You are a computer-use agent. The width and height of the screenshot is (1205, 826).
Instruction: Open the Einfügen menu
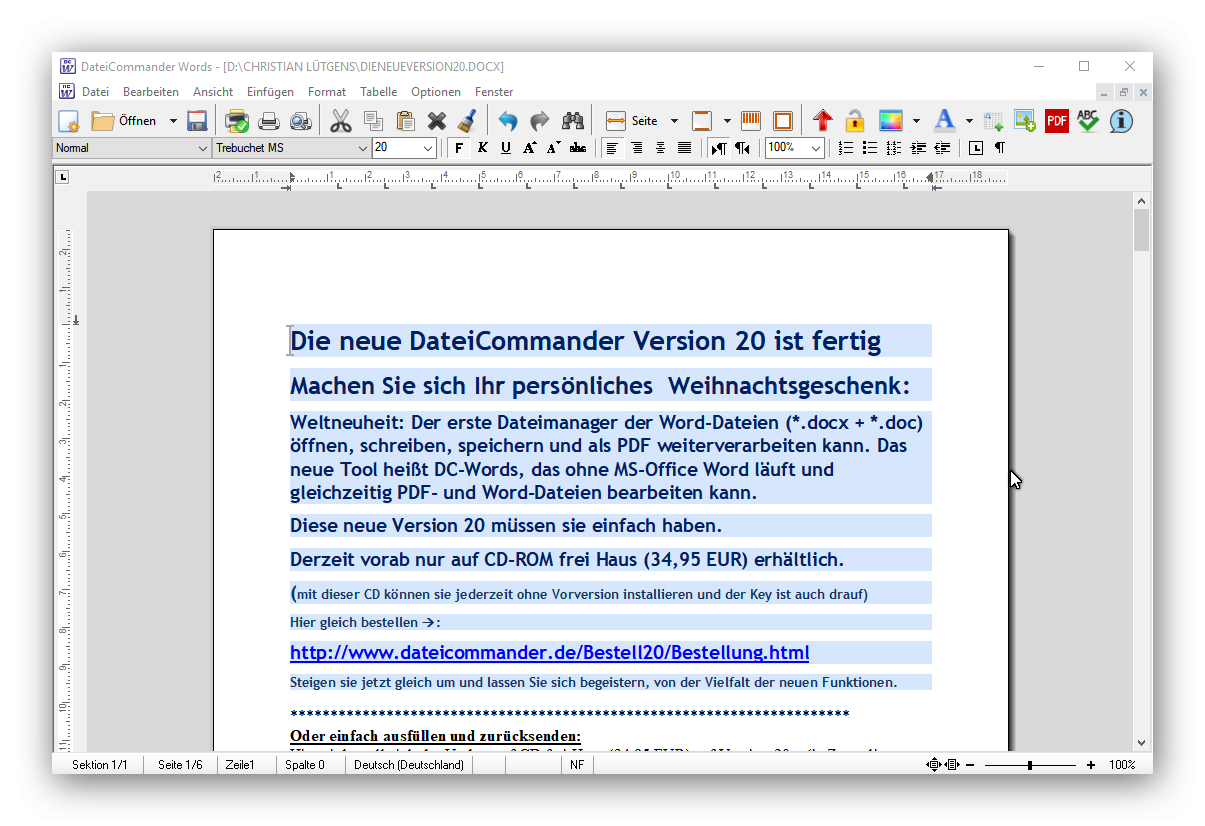(270, 92)
